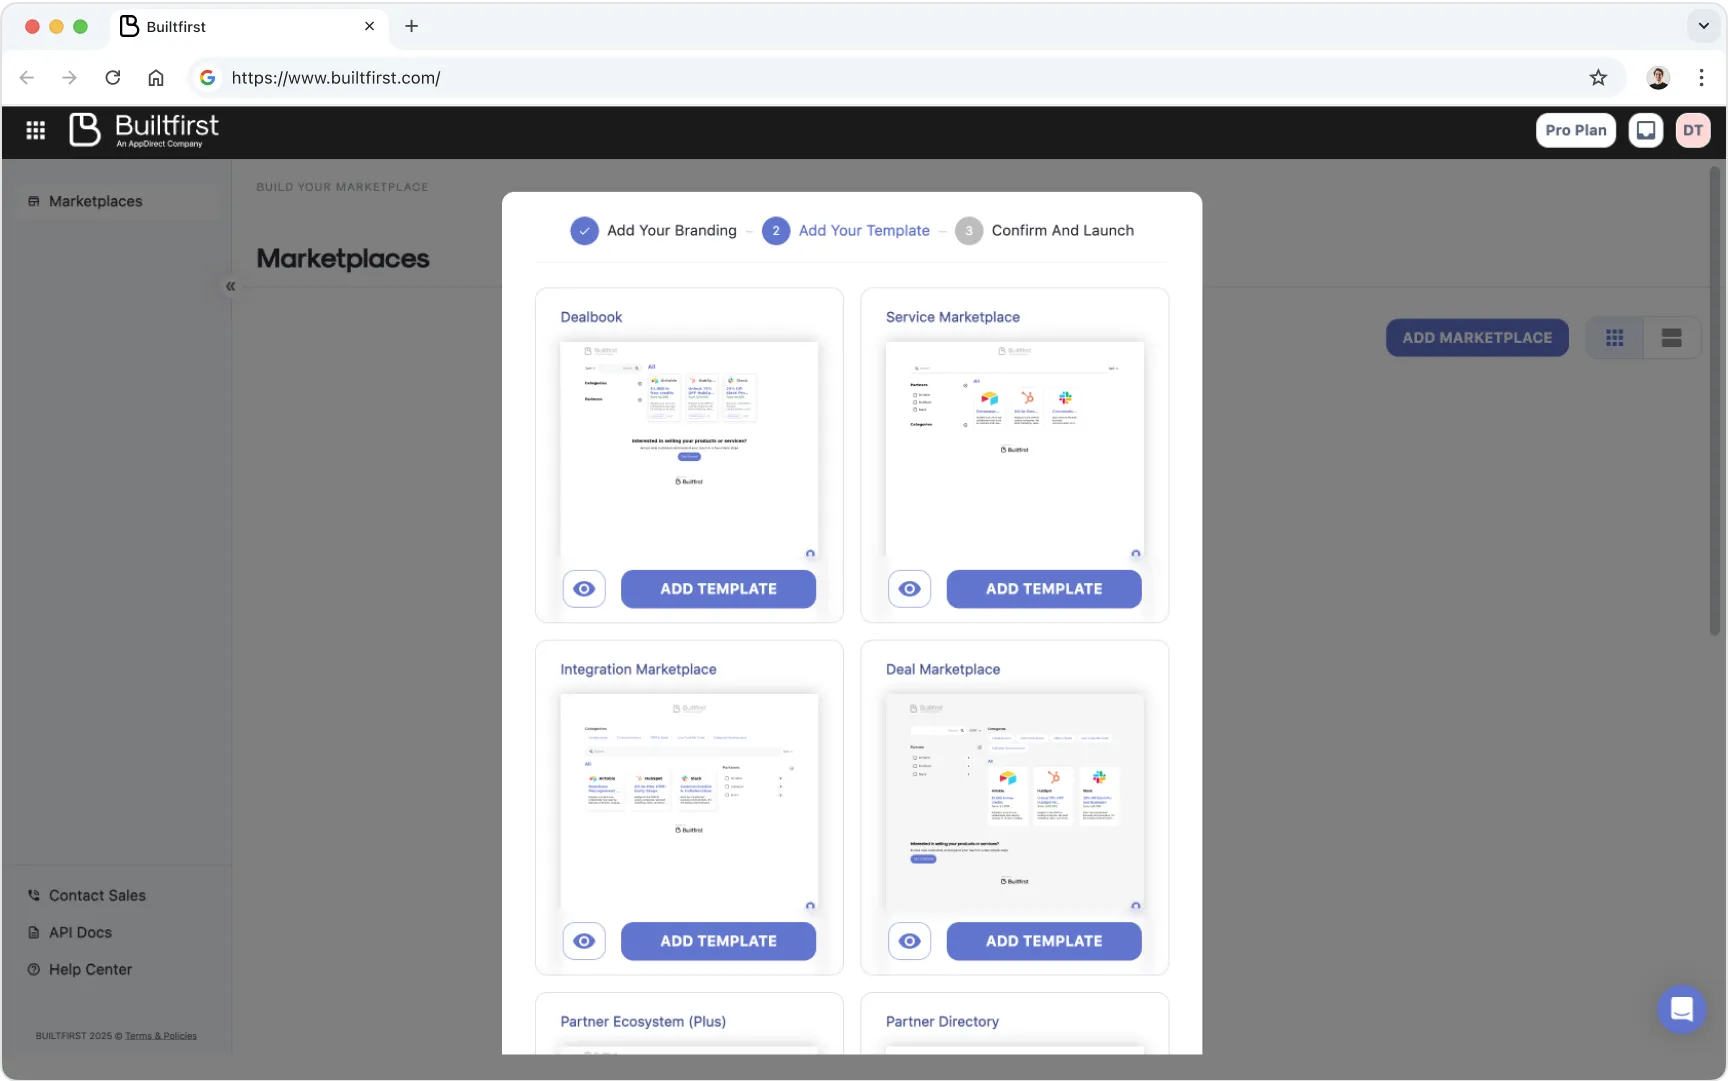Bookmark this page with star icon
Screen dimensions: 1728x1081
(x=1598, y=77)
